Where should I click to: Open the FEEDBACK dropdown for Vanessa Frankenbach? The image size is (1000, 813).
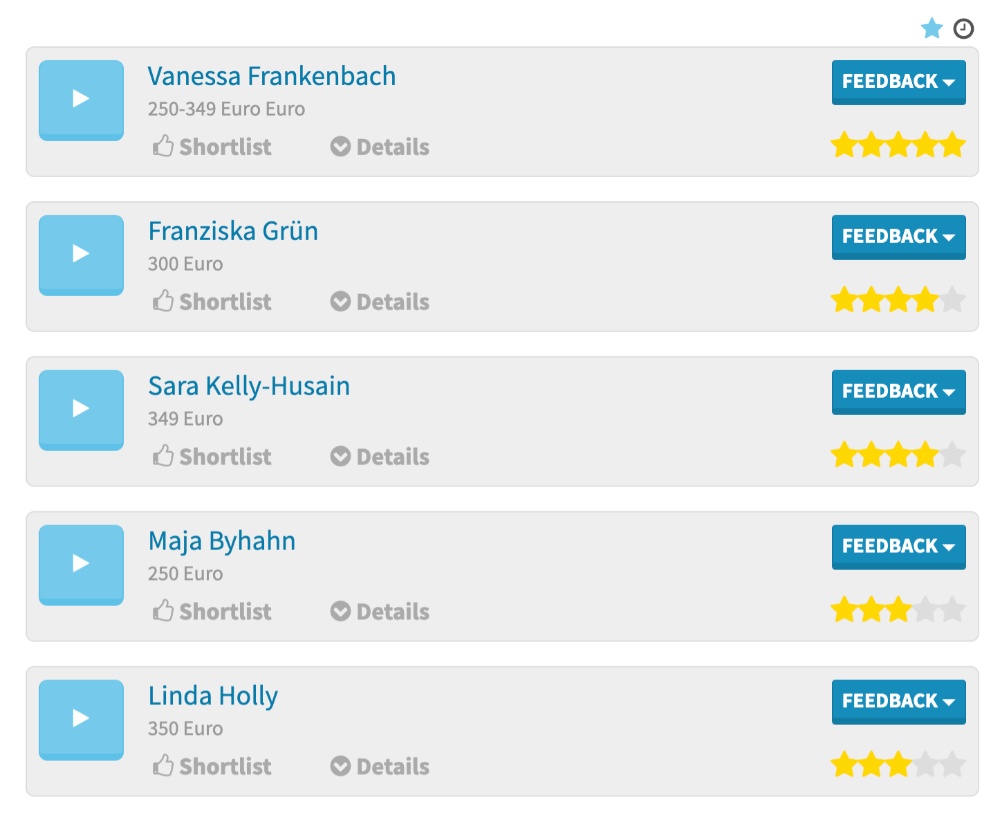tap(898, 83)
